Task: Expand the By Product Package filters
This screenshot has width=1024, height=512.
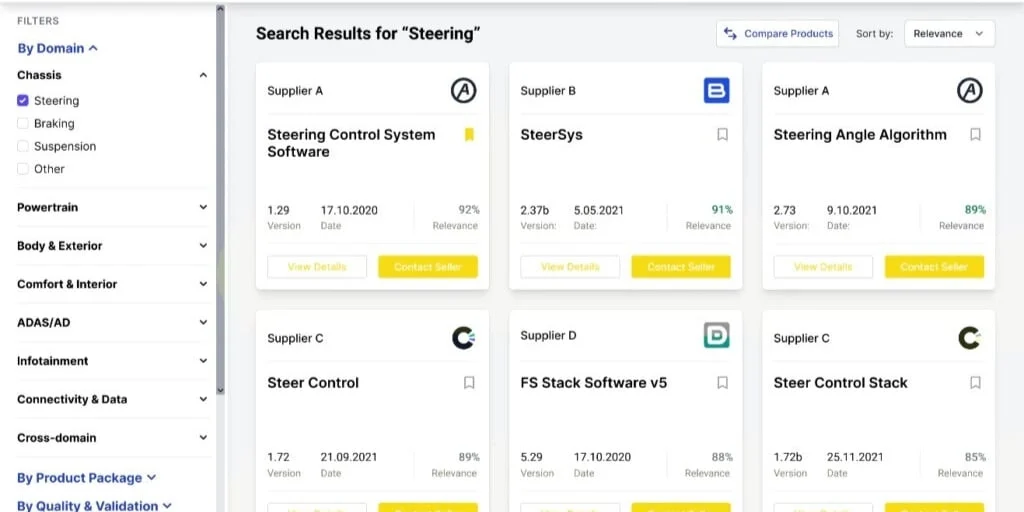Action: point(86,478)
